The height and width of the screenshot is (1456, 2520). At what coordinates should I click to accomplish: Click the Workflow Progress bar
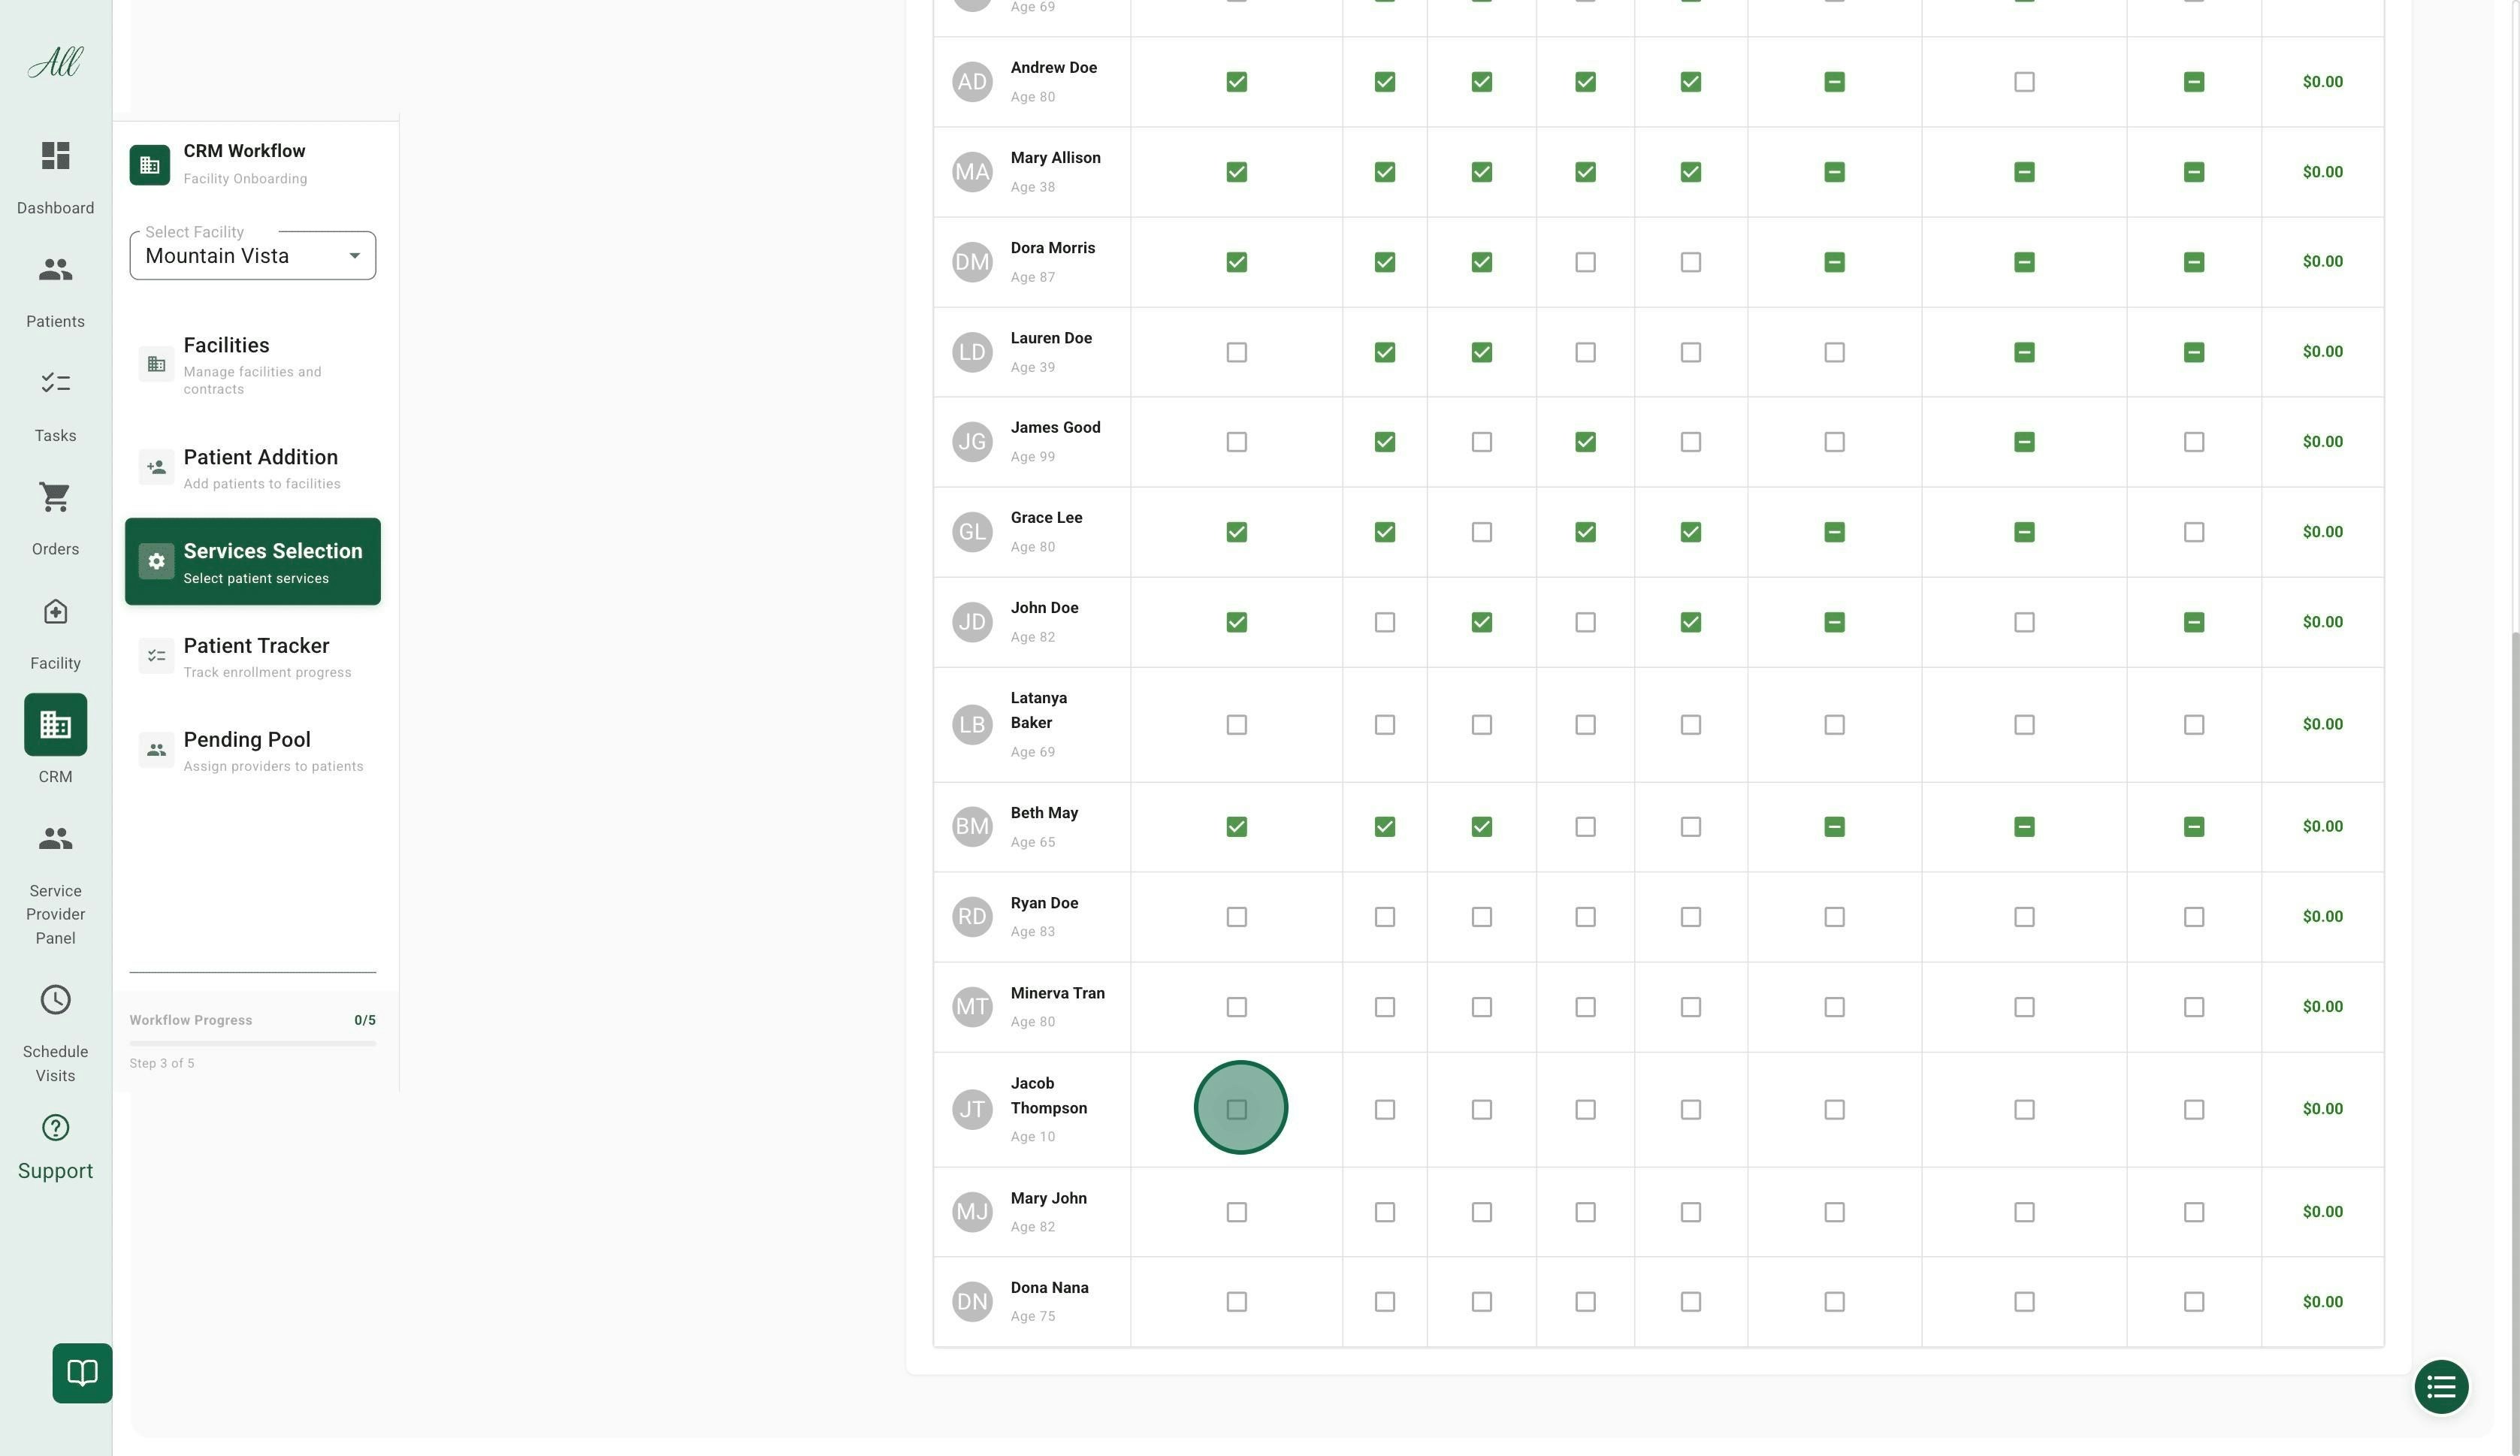pos(252,1043)
